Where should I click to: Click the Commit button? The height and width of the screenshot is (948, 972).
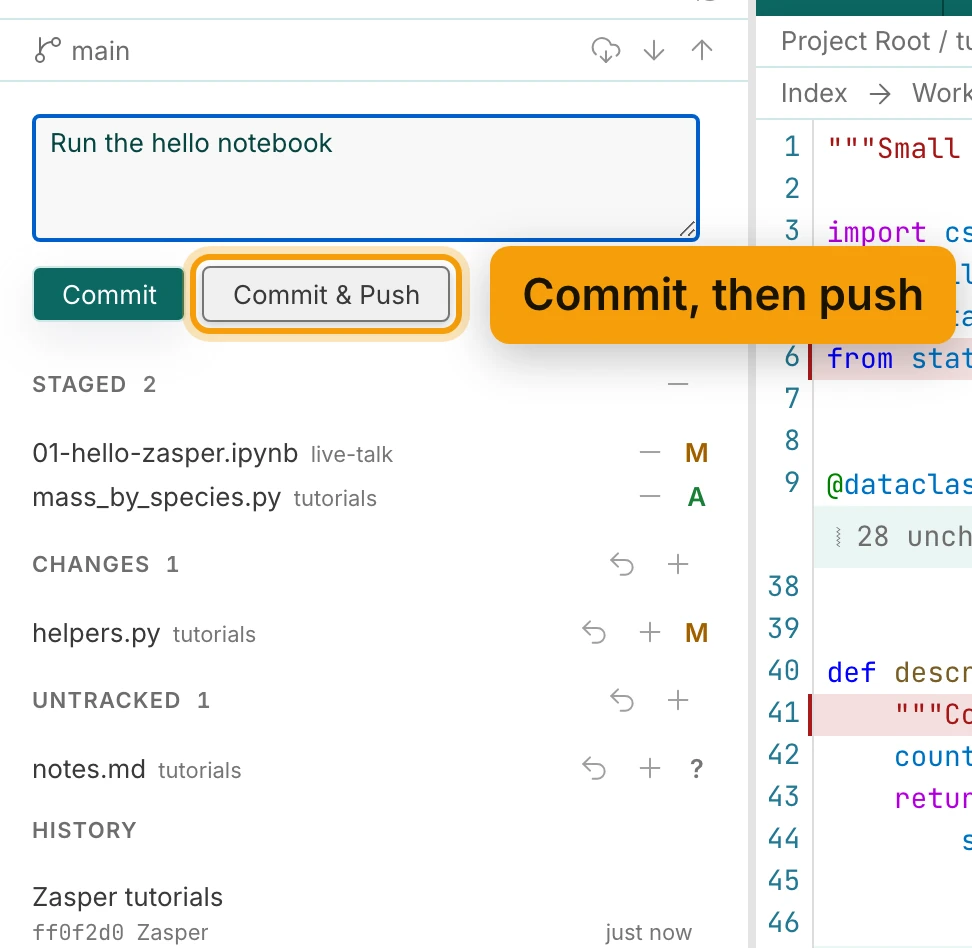point(109,295)
